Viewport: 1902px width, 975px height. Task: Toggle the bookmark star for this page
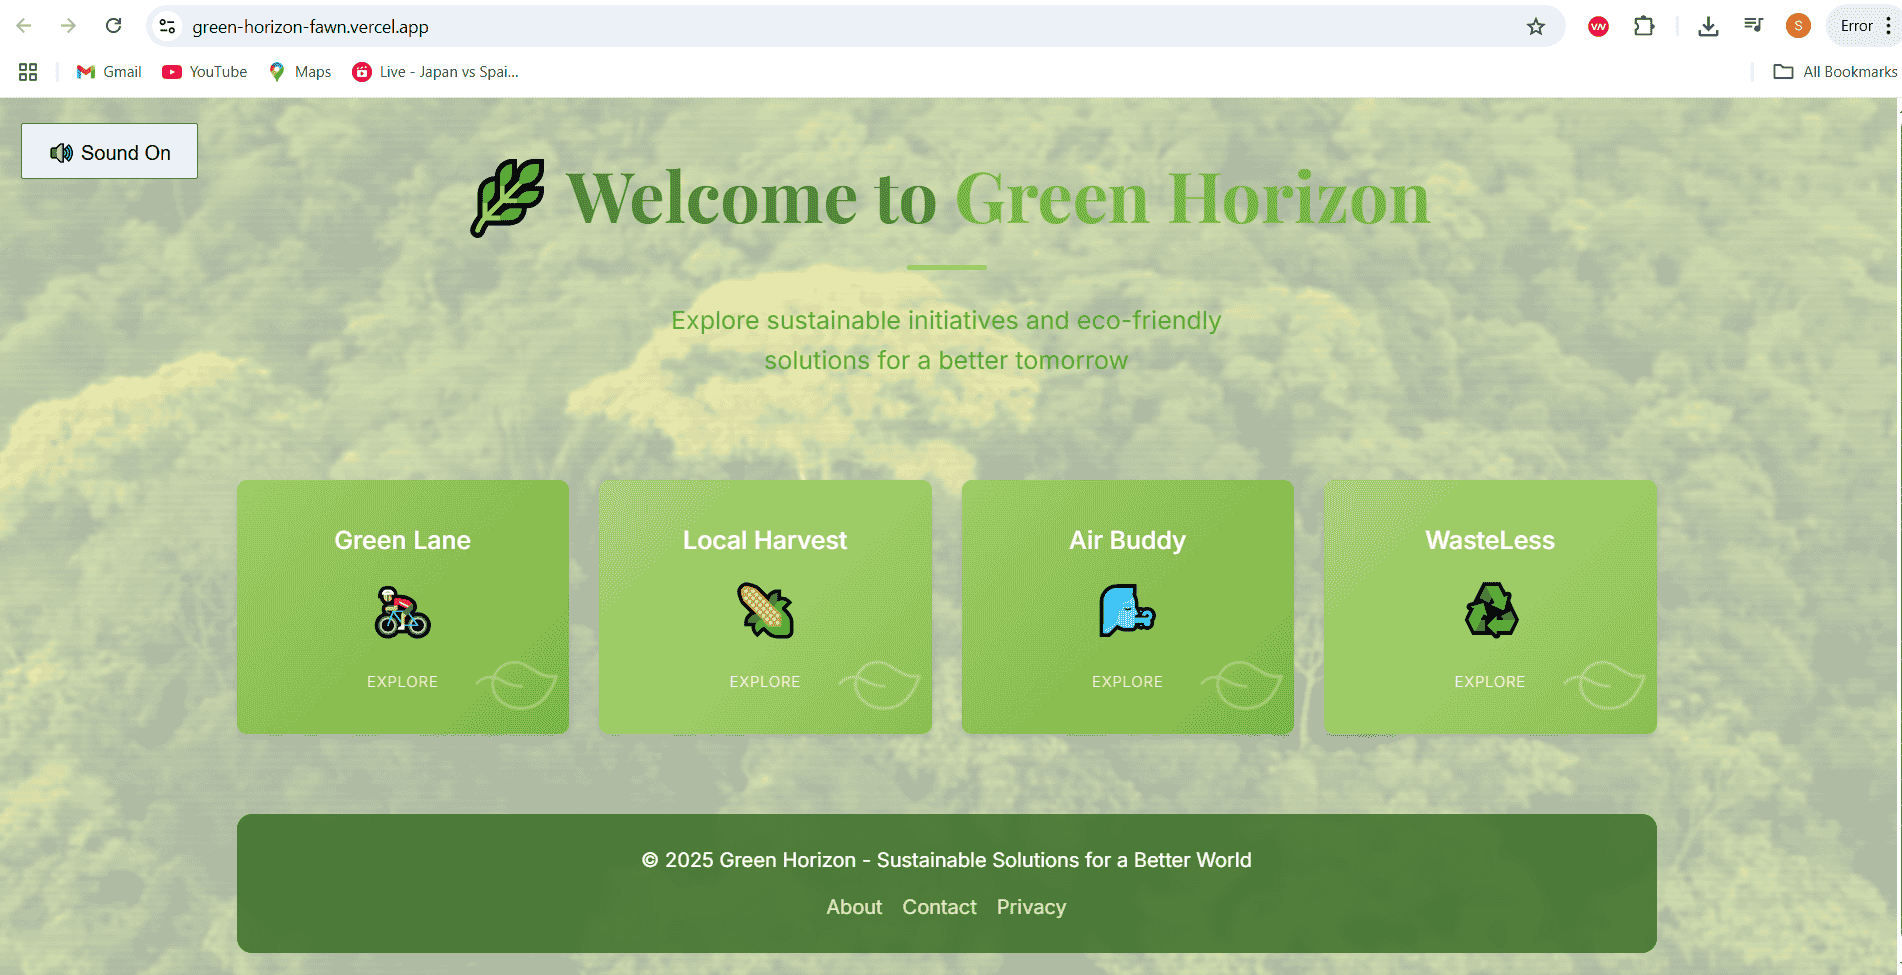(1535, 26)
